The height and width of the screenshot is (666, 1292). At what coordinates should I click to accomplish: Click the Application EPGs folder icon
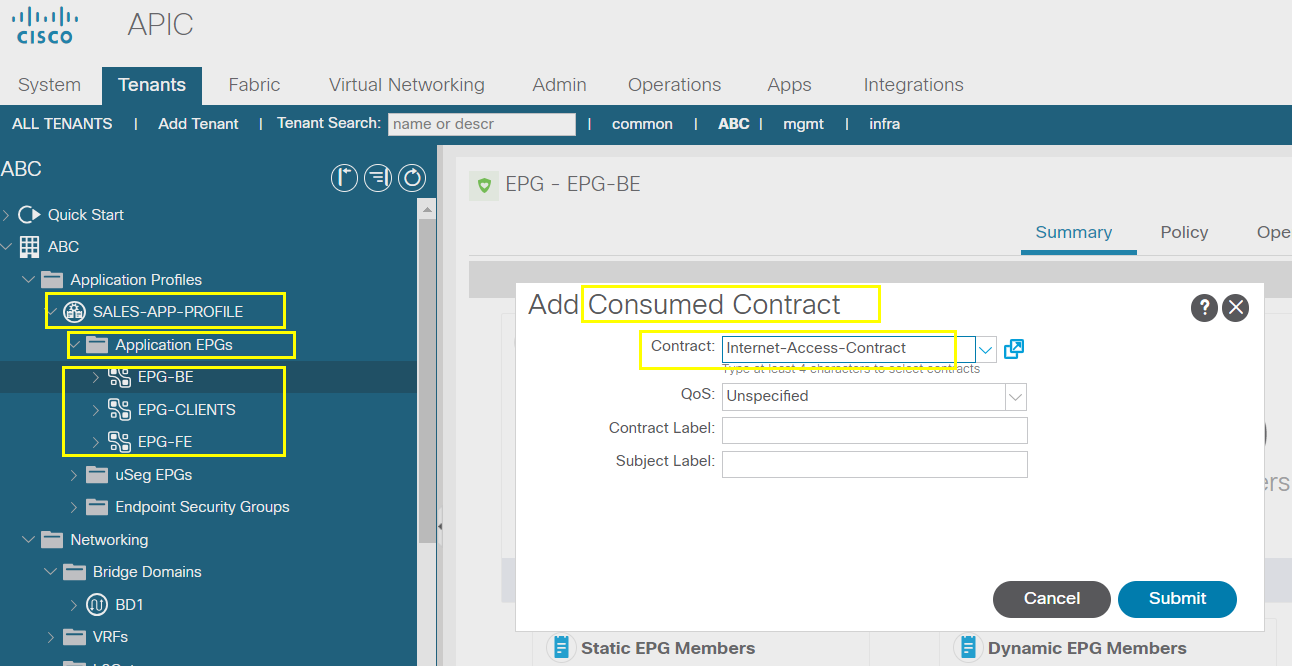click(x=97, y=345)
